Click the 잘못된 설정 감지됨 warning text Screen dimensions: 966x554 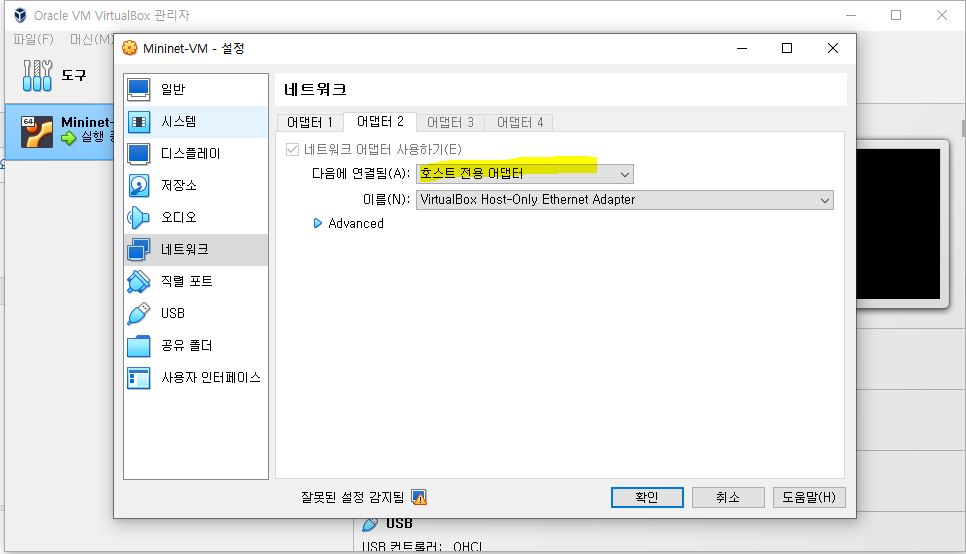pyautogui.click(x=352, y=497)
